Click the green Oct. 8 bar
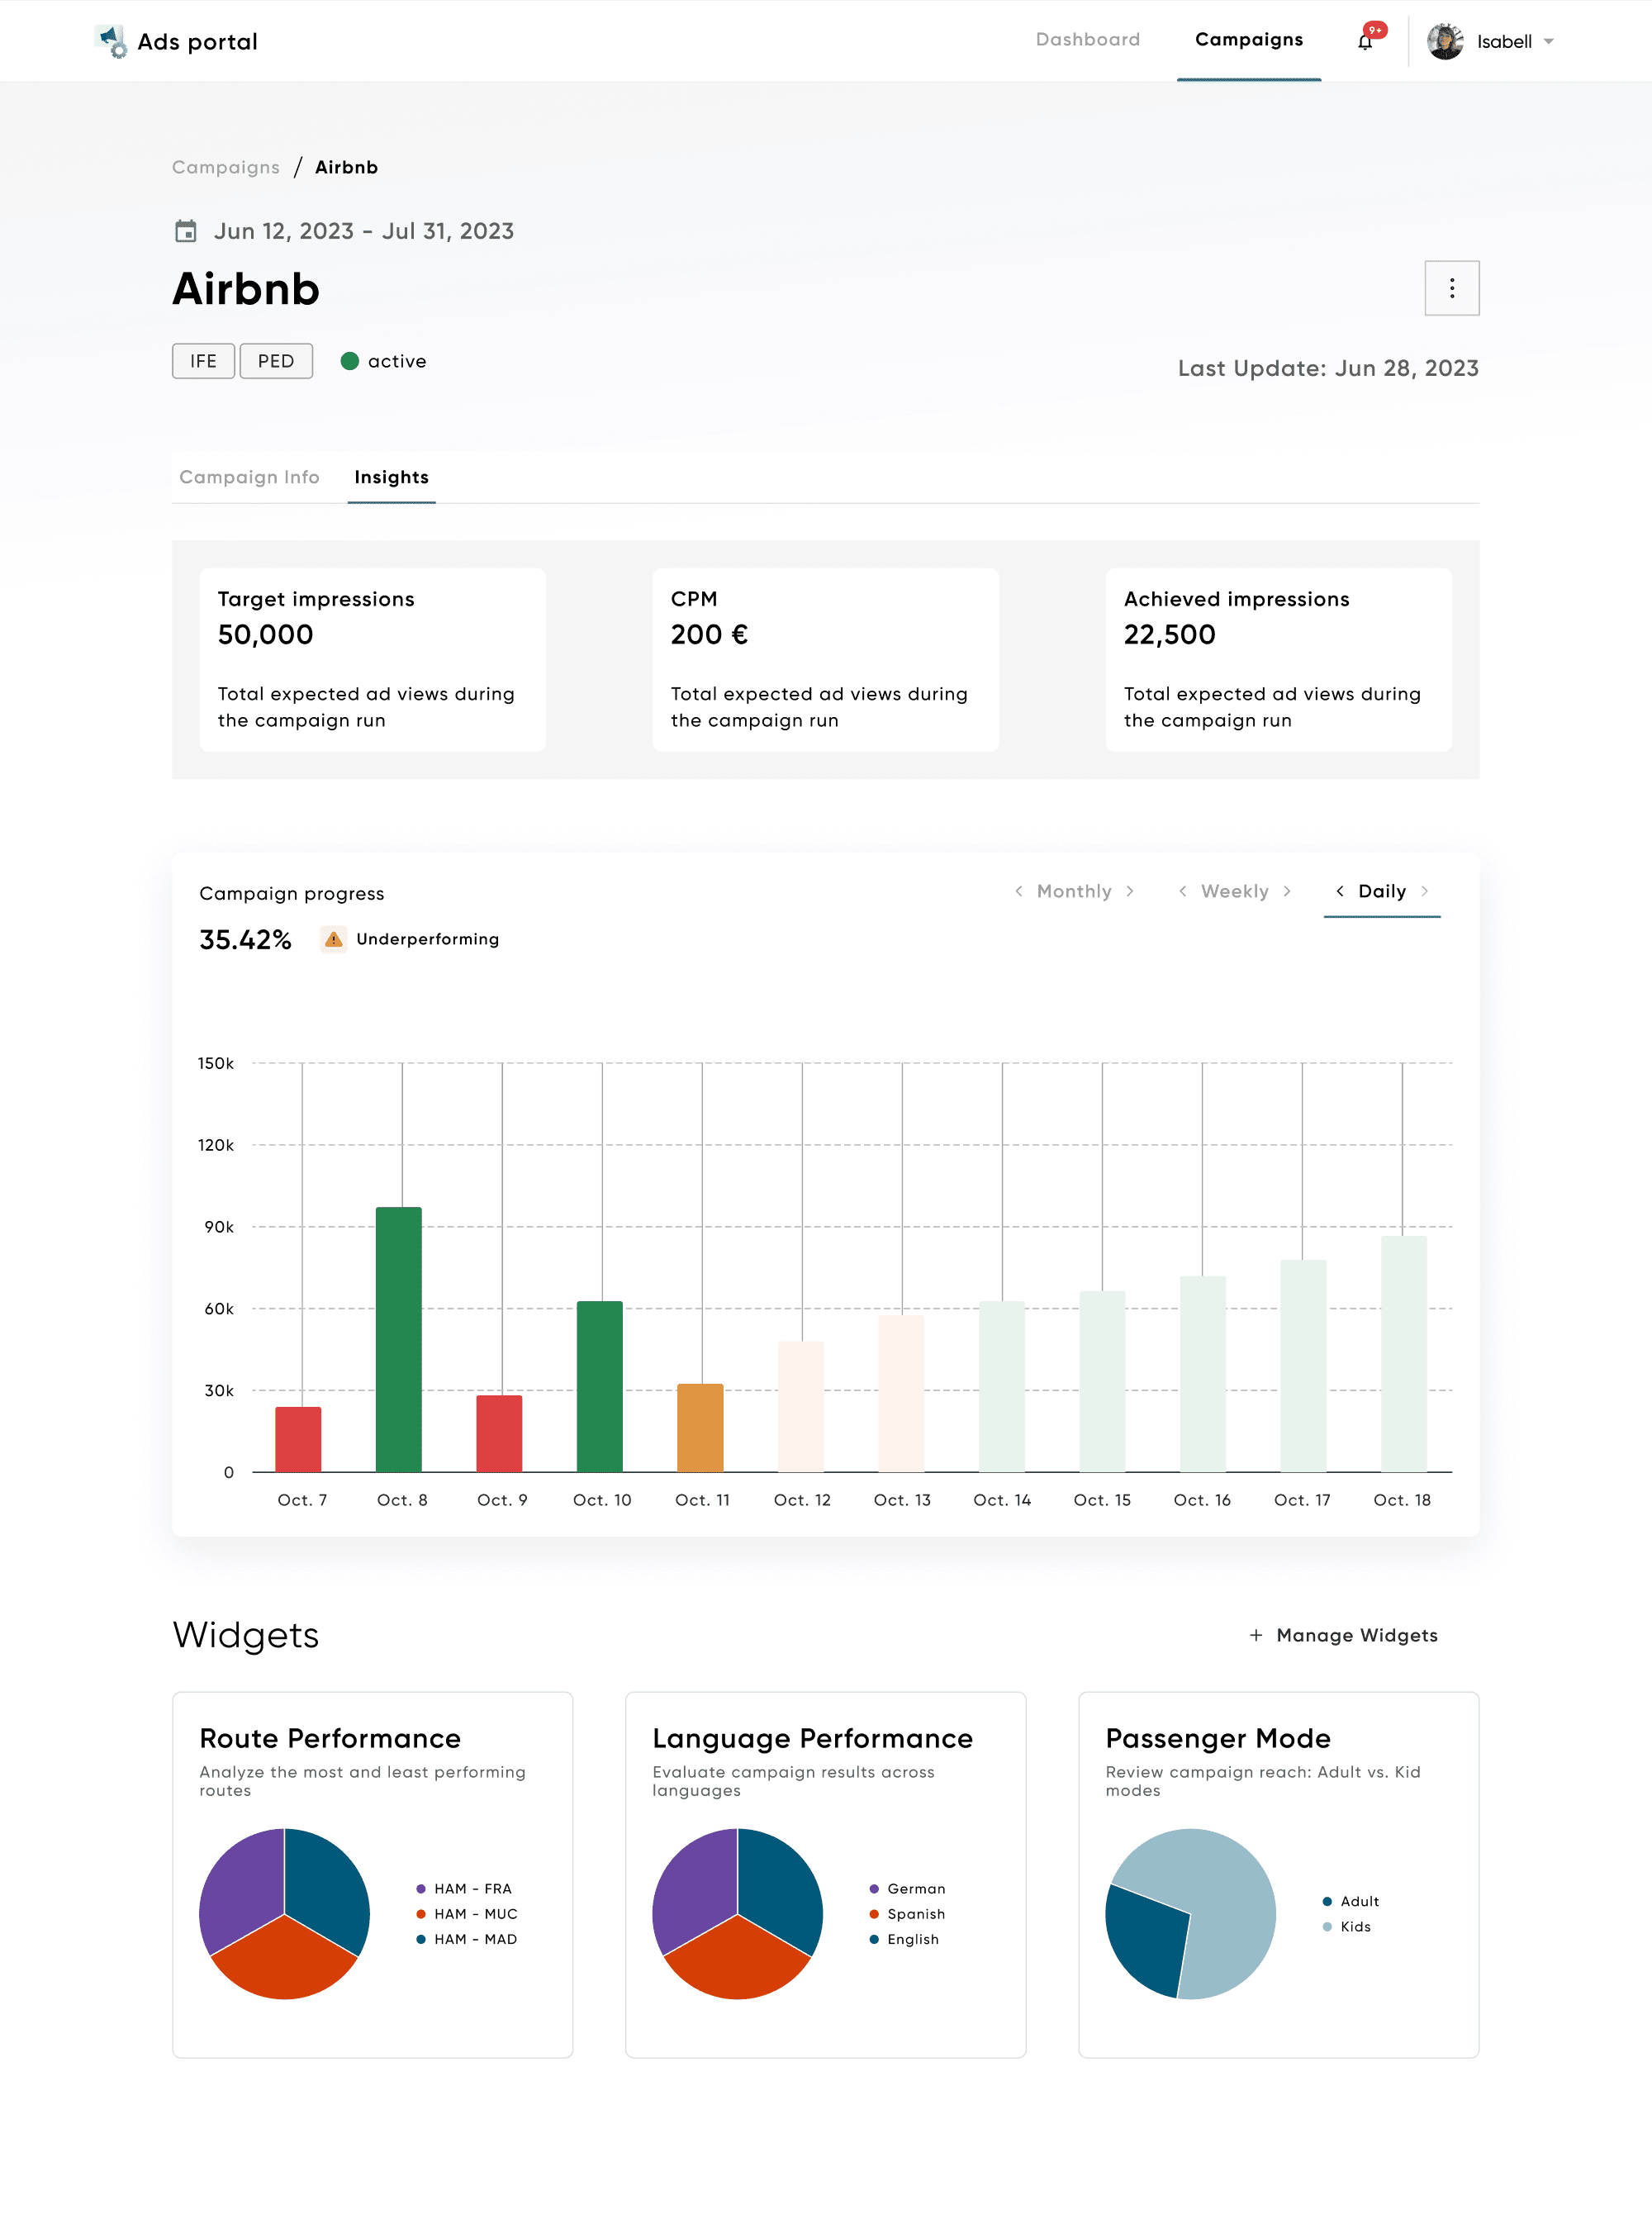This screenshot has height=2233, width=1652. click(399, 1338)
